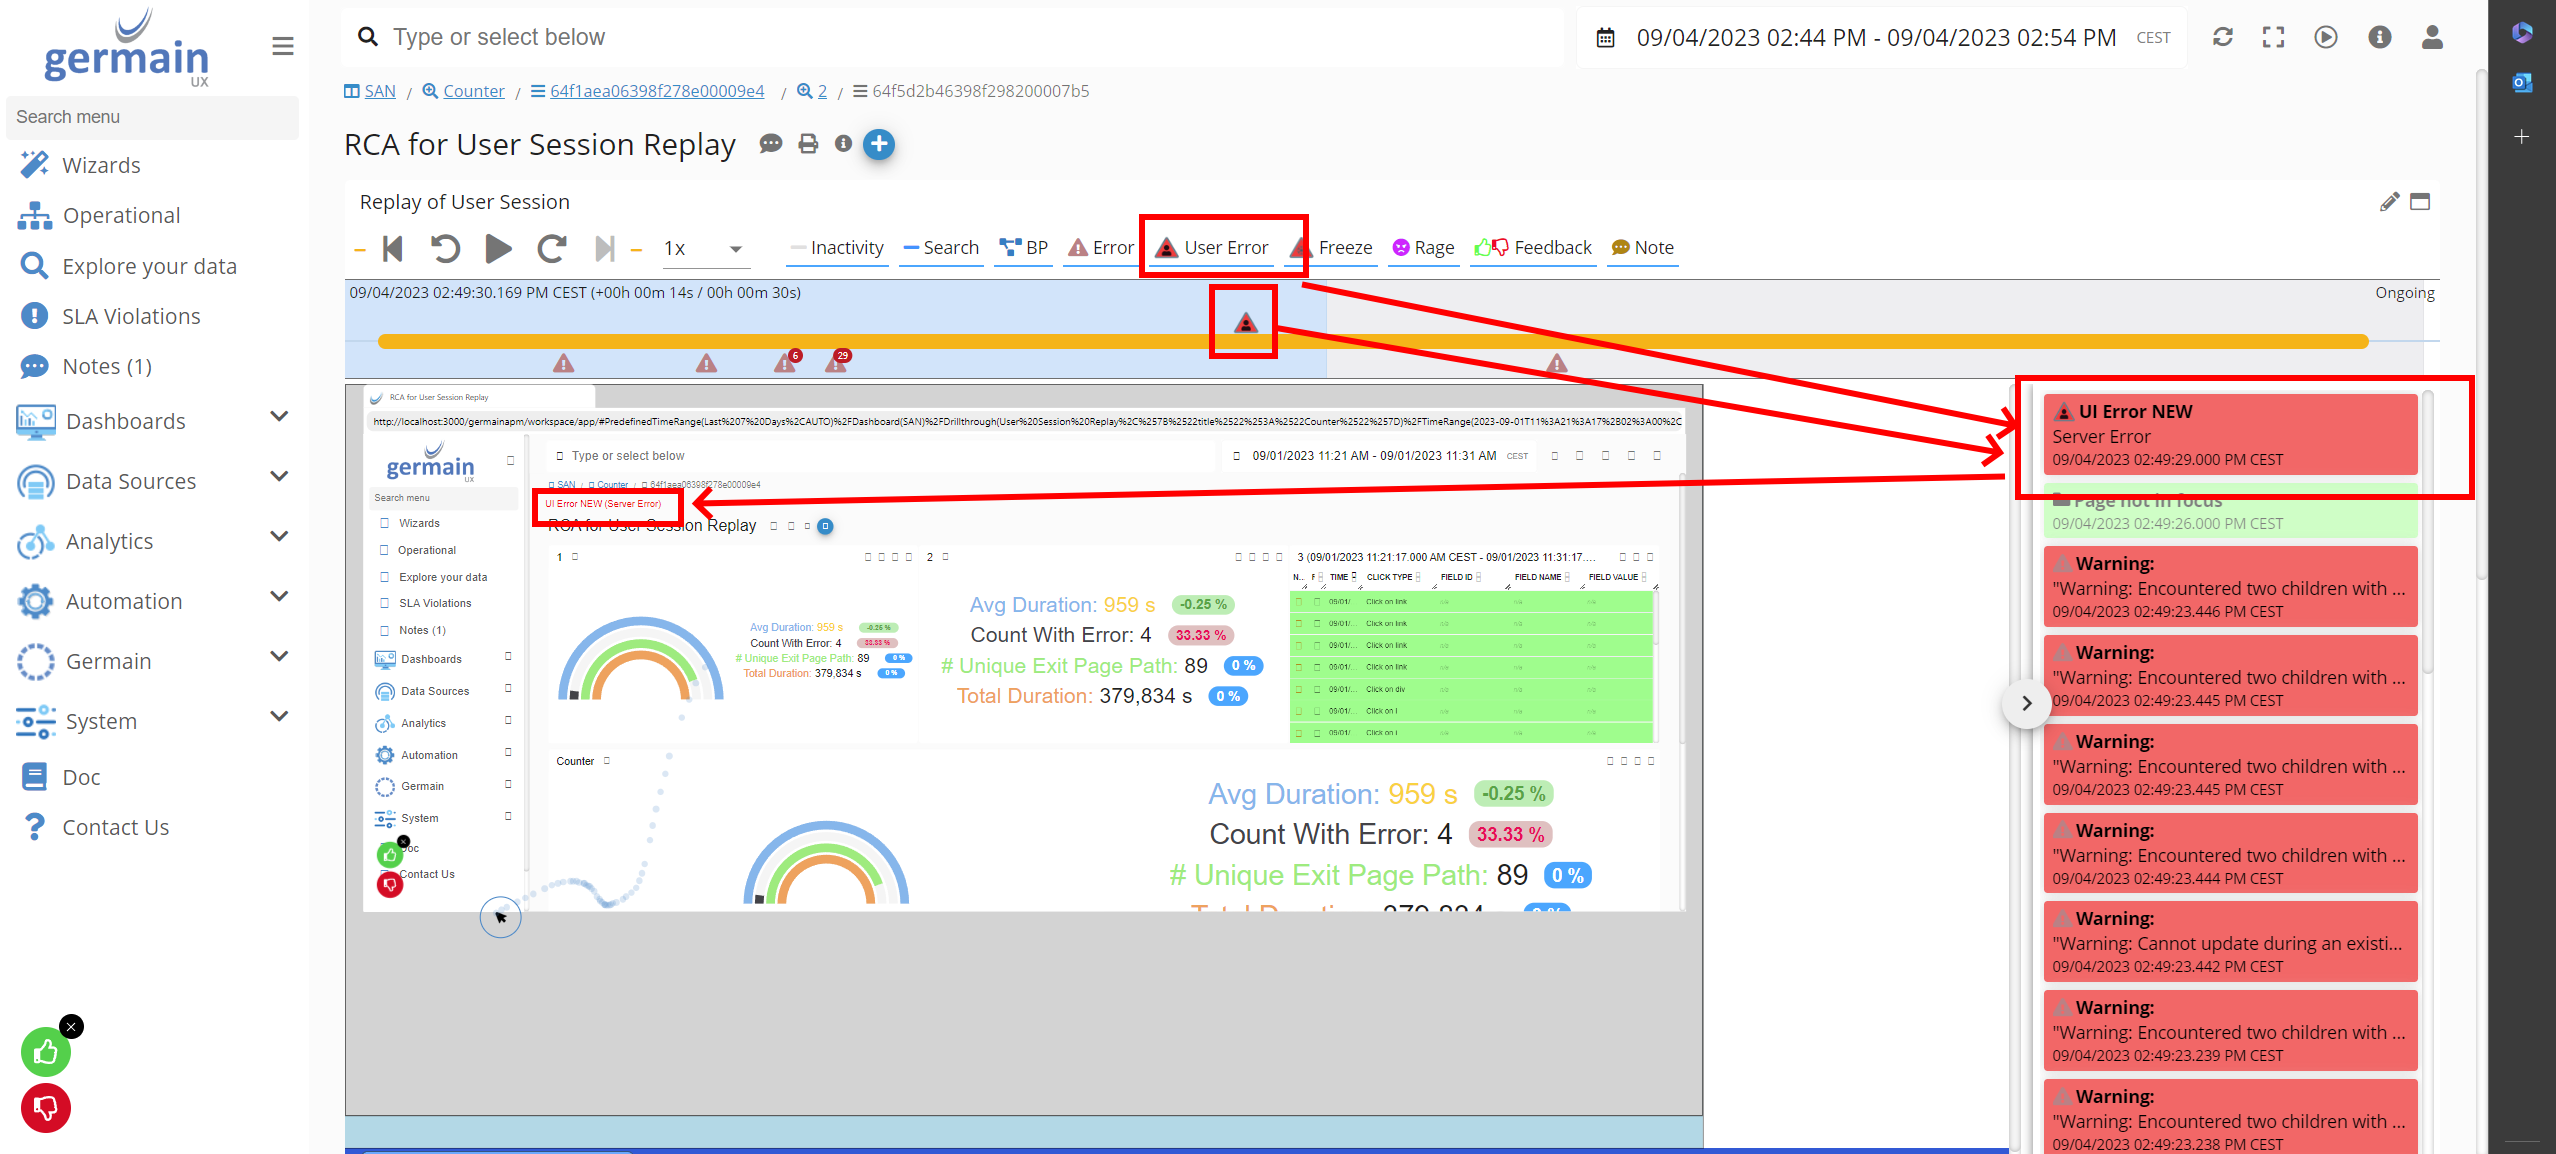Expand the Data Sources menu section
Image resolution: width=2556 pixels, height=1154 pixels.
coord(279,477)
